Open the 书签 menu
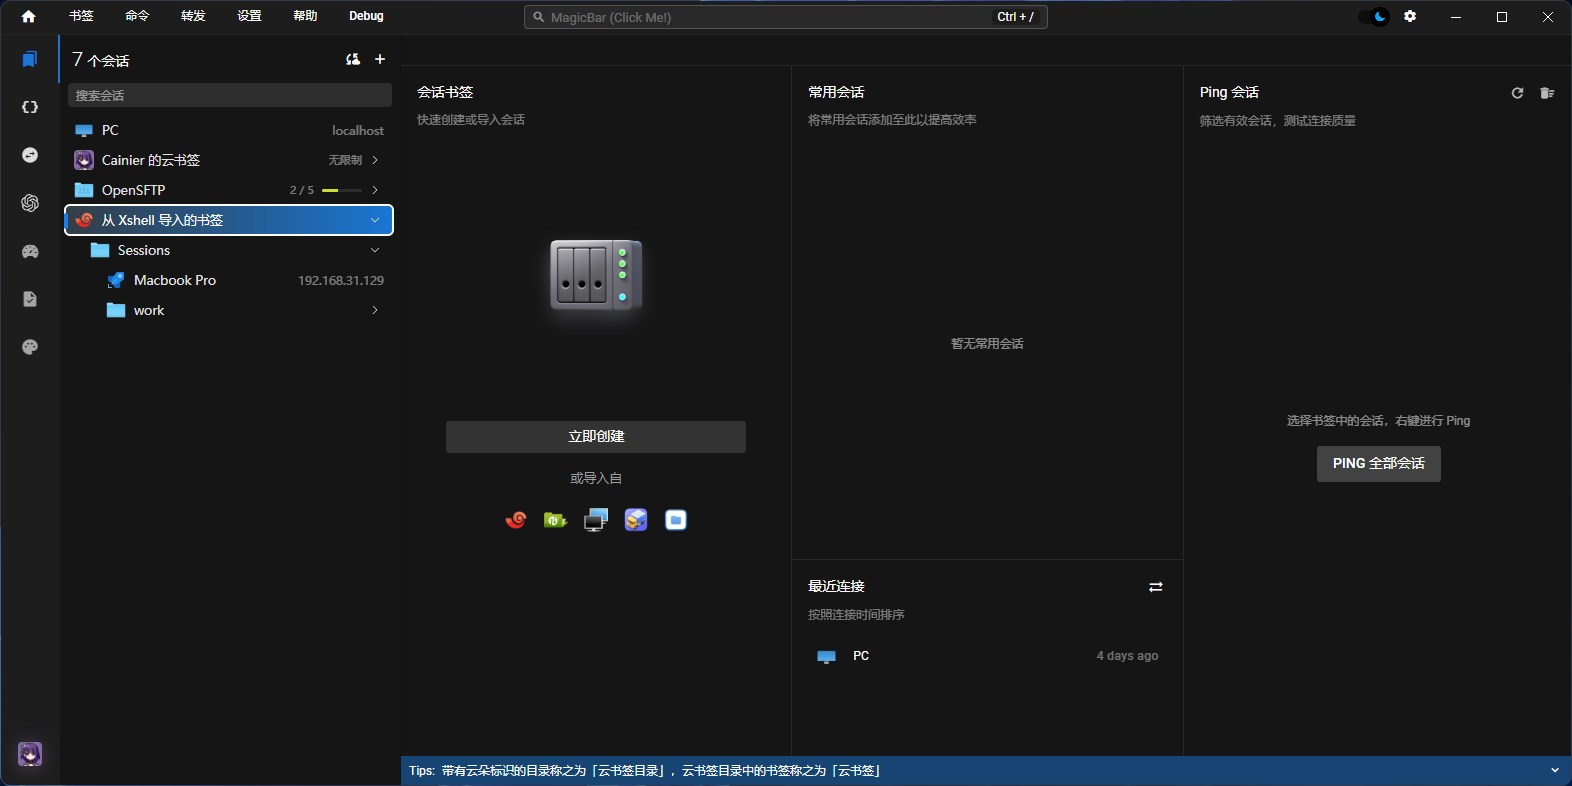Screen dimensions: 1572x786 81,16
